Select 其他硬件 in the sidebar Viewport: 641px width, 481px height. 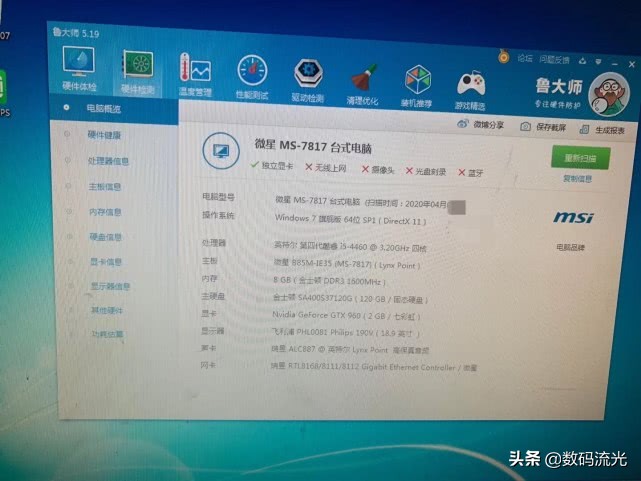pos(107,311)
